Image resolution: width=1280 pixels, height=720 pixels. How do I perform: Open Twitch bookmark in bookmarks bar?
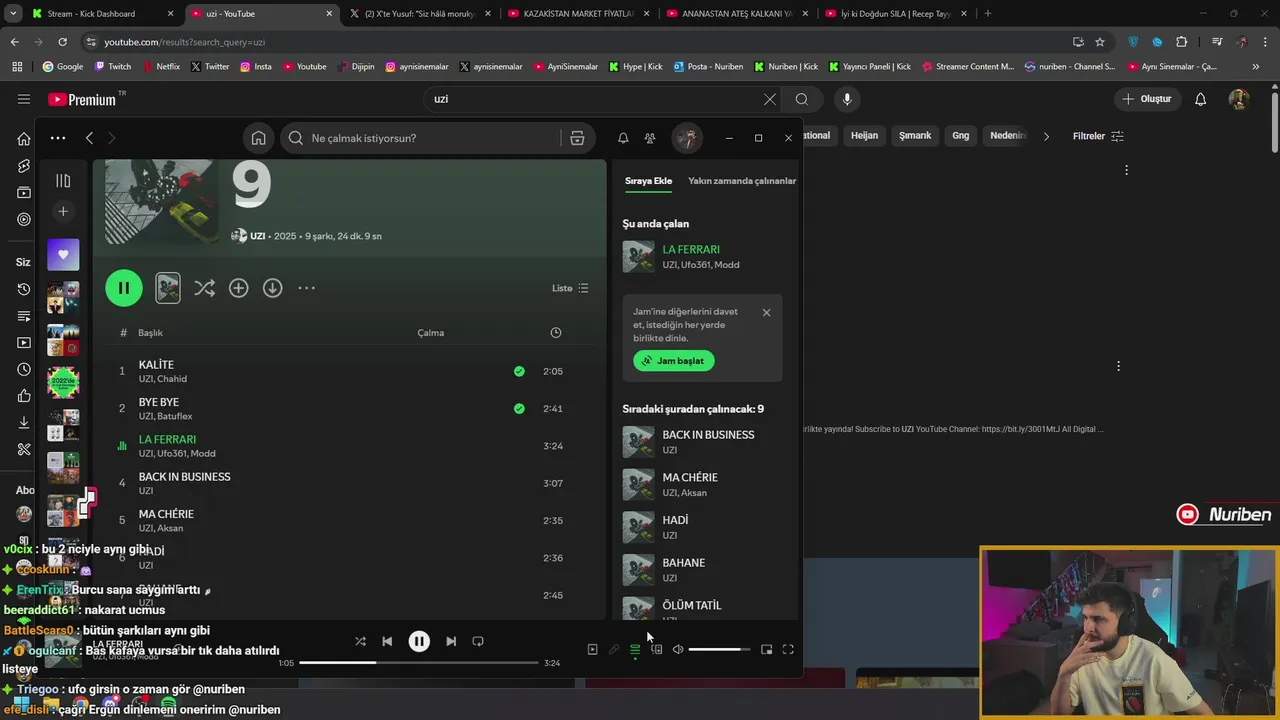coord(112,67)
